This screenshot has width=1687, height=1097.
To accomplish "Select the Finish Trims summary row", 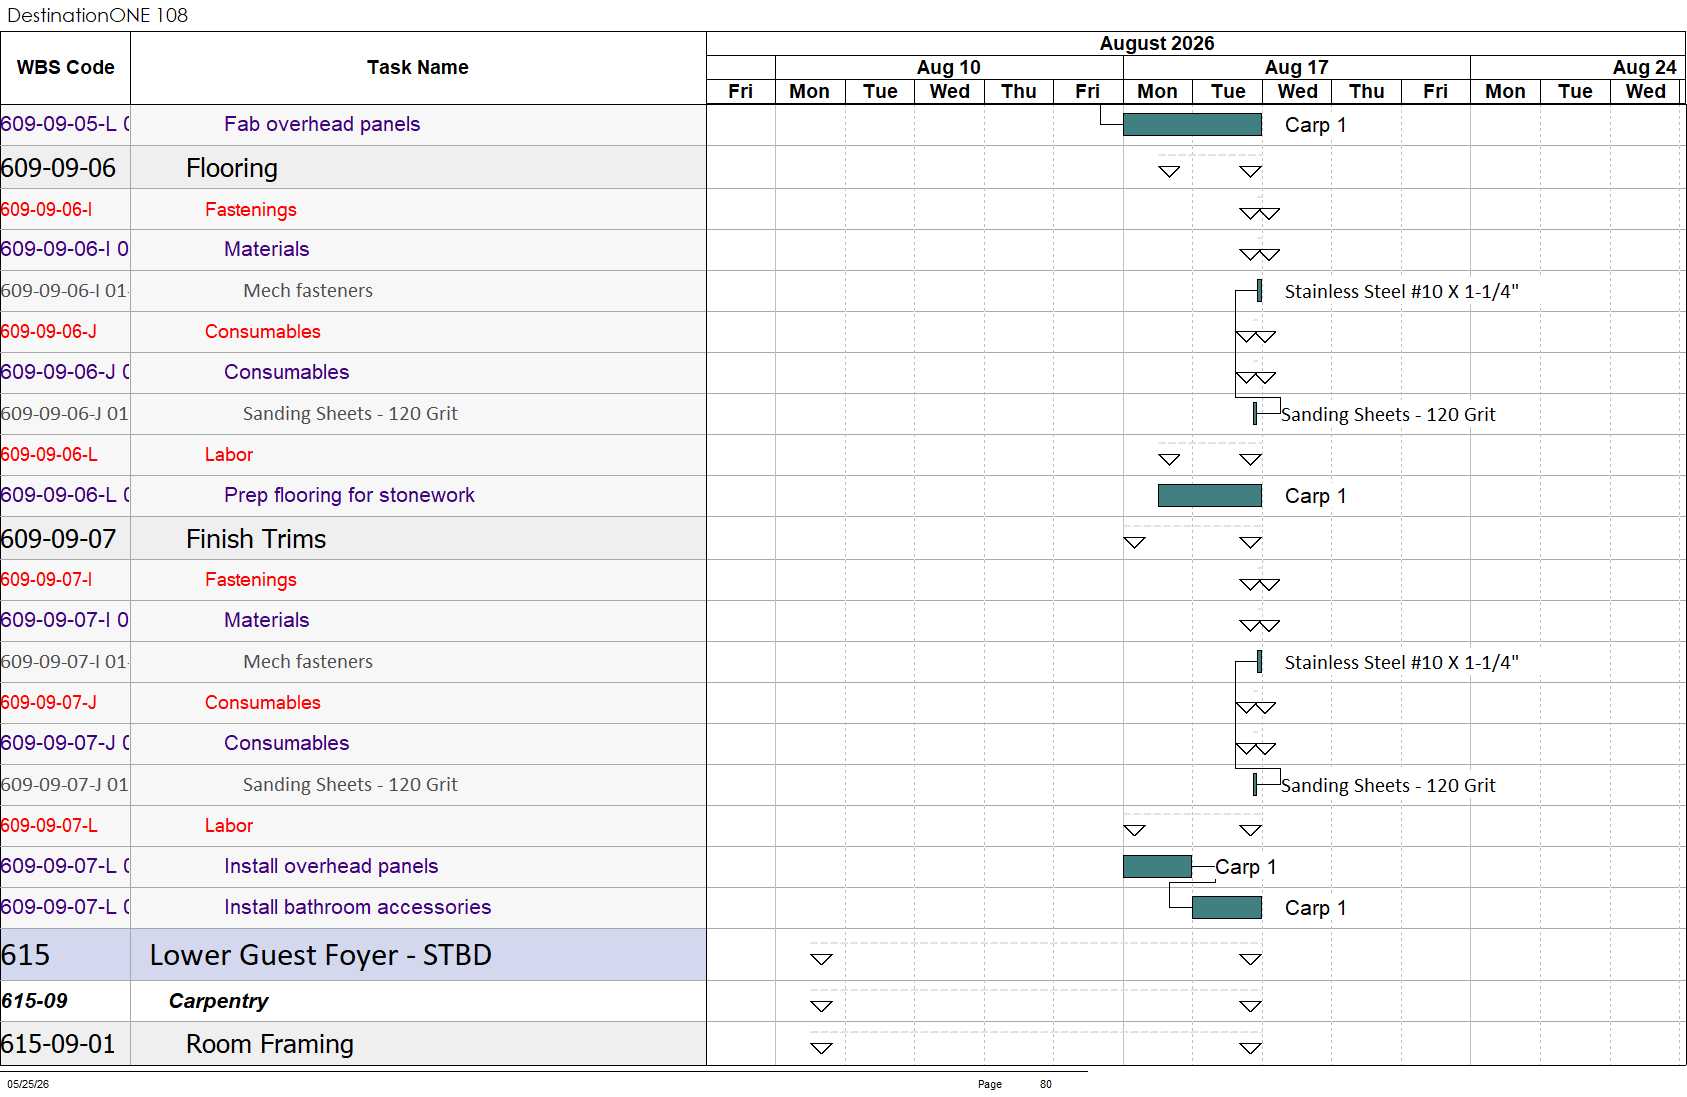I will click(x=353, y=539).
